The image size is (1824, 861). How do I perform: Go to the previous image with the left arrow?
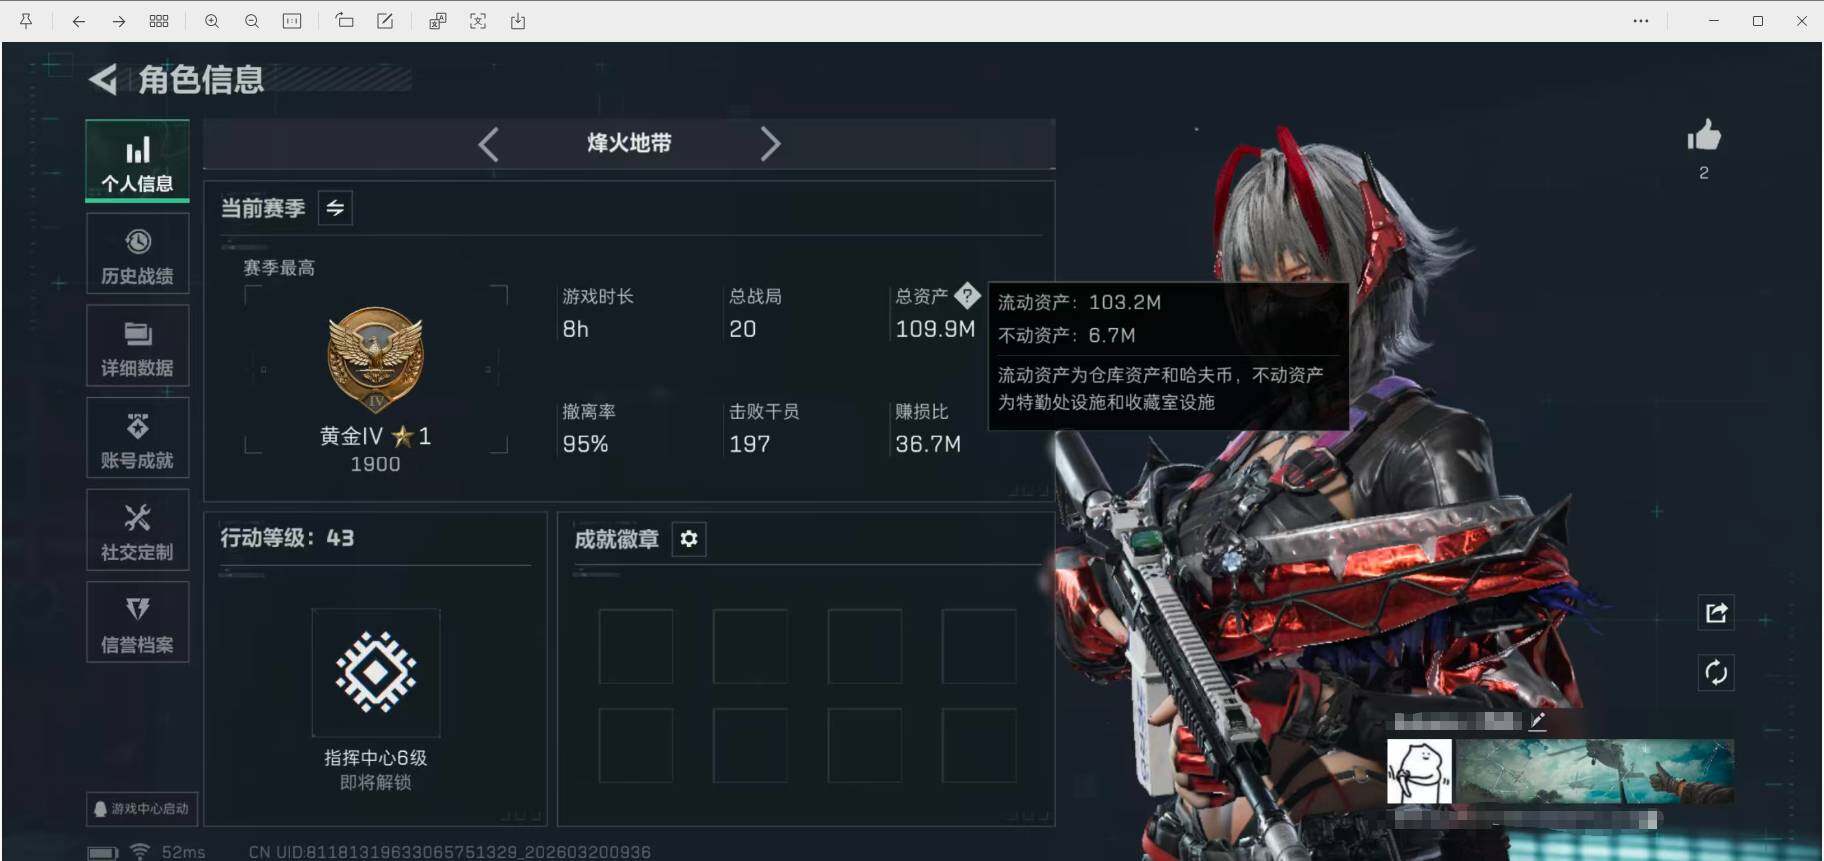78,21
